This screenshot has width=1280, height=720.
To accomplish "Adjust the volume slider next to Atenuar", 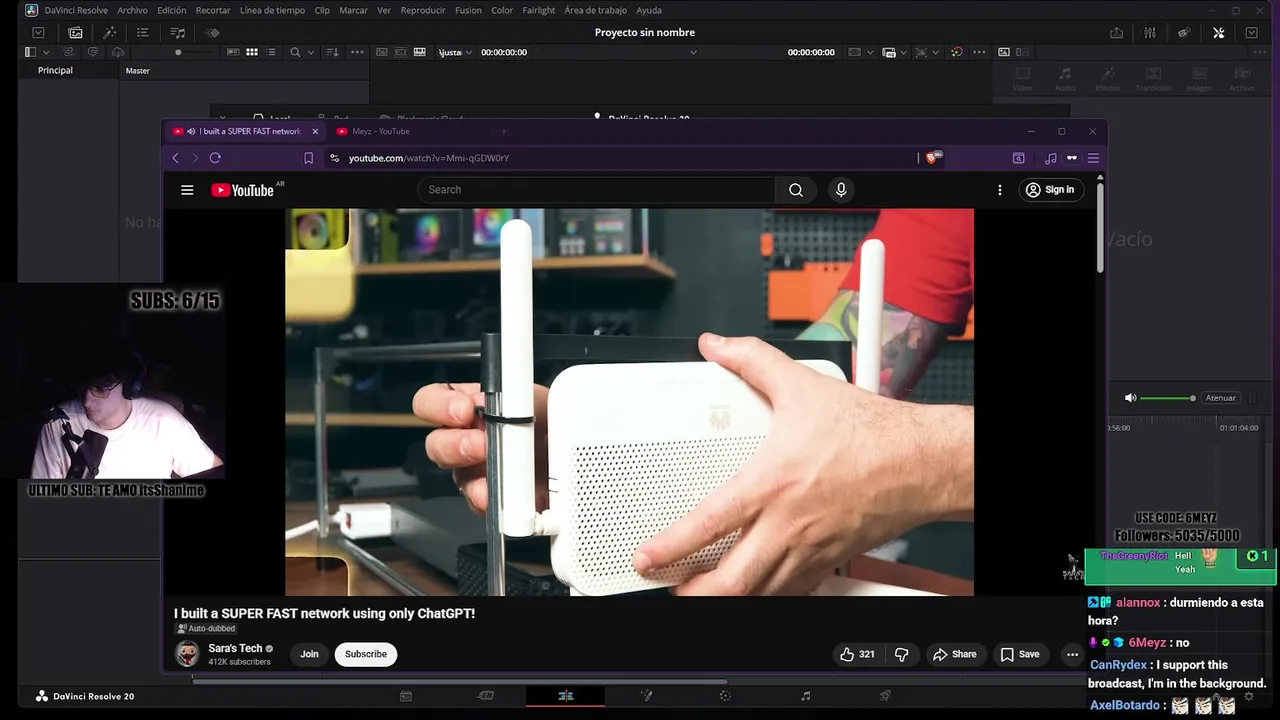I will pos(1168,398).
